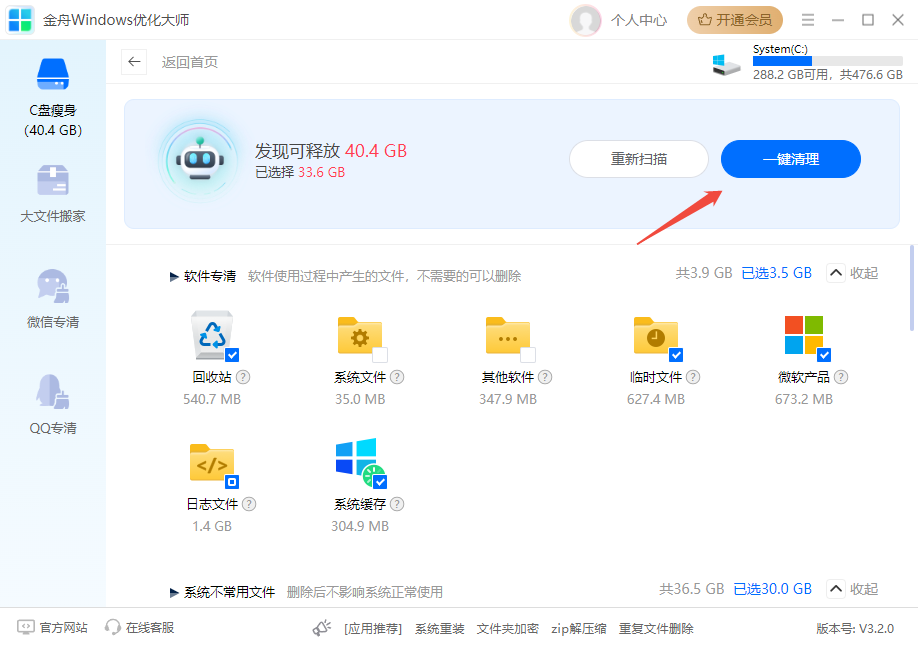Click the 开通会员 membership button

pyautogui.click(x=735, y=20)
